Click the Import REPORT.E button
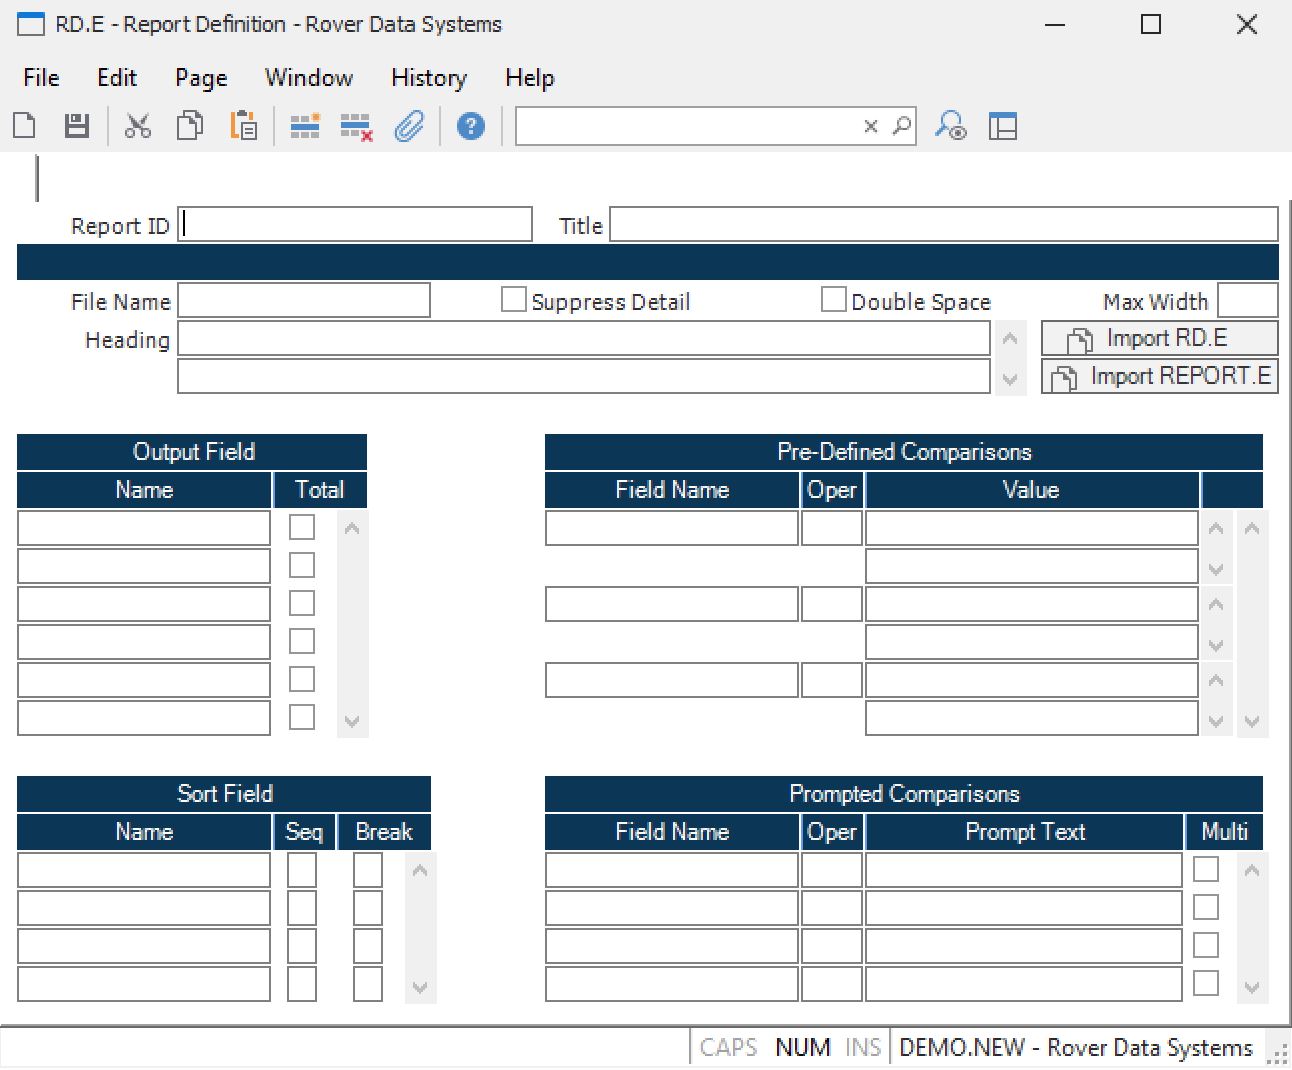The image size is (1292, 1070). pyautogui.click(x=1159, y=377)
